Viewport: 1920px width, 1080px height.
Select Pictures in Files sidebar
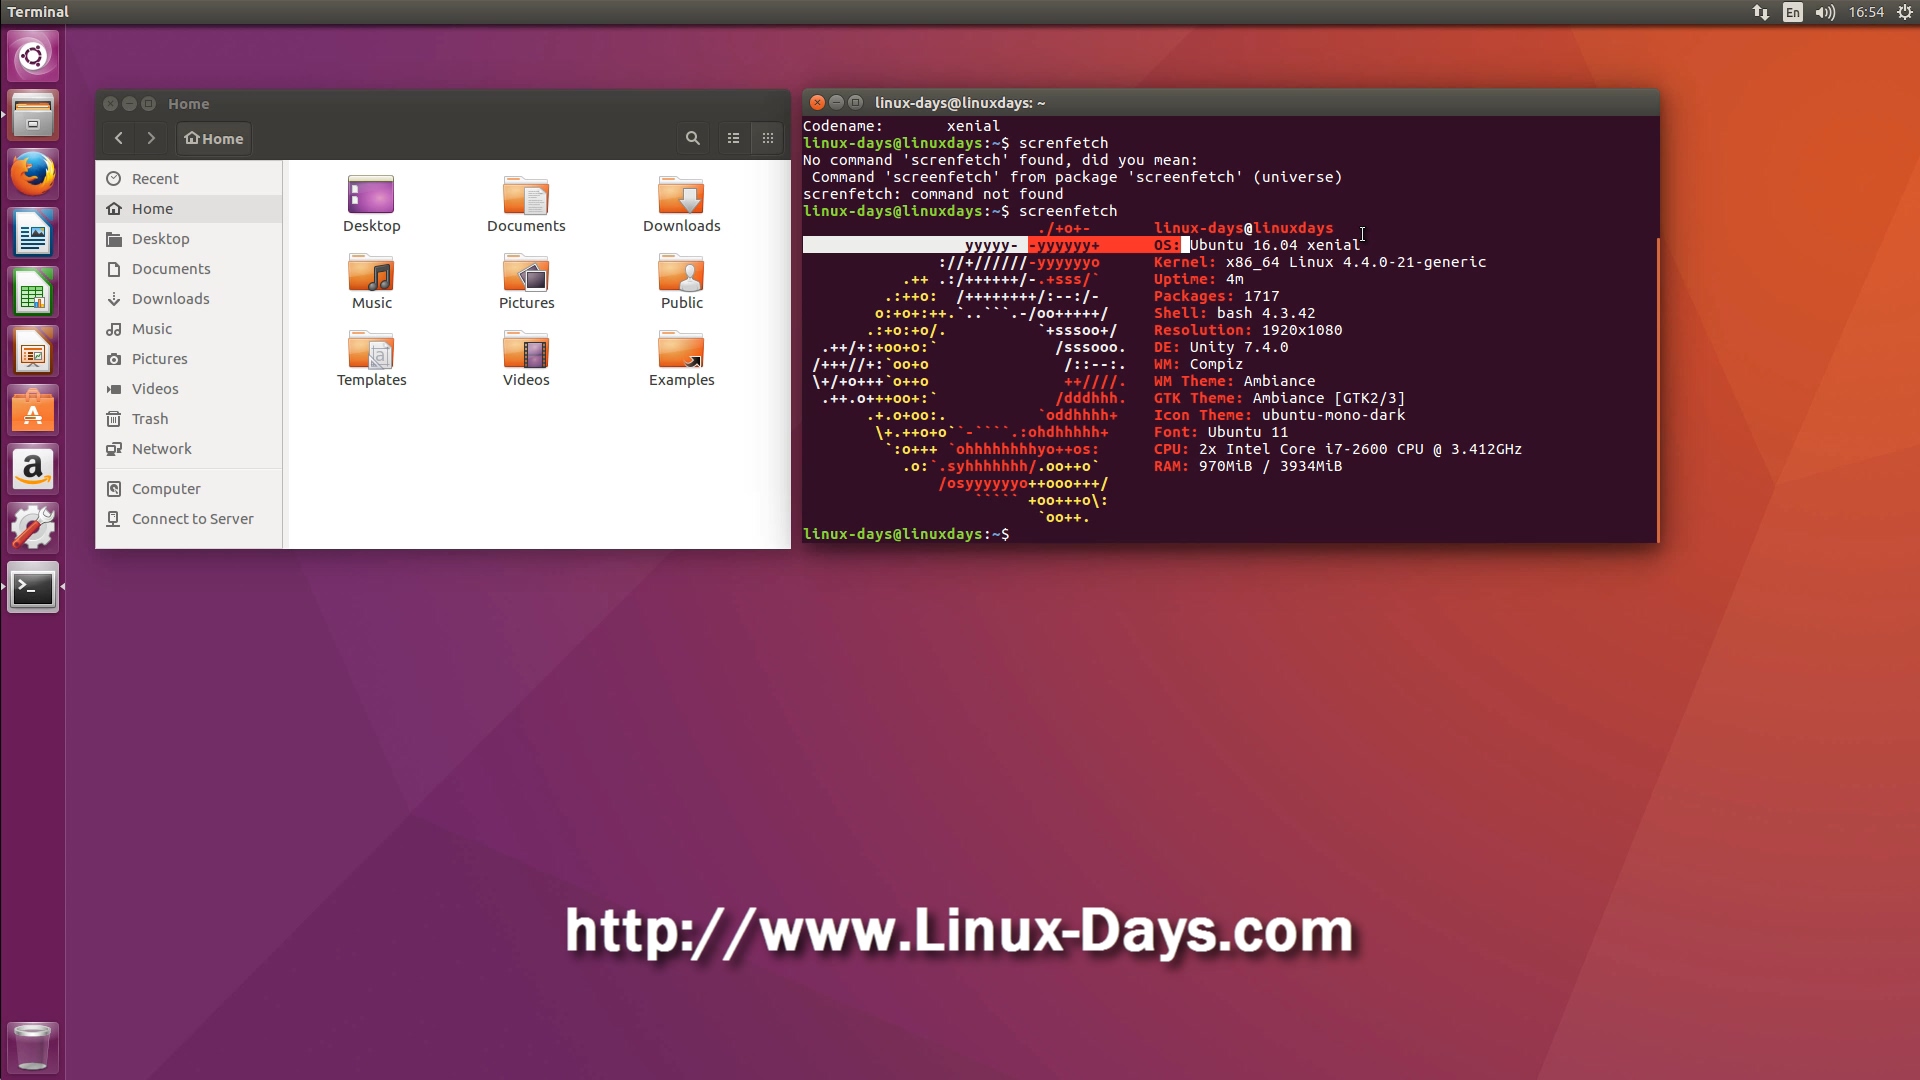pos(189,358)
